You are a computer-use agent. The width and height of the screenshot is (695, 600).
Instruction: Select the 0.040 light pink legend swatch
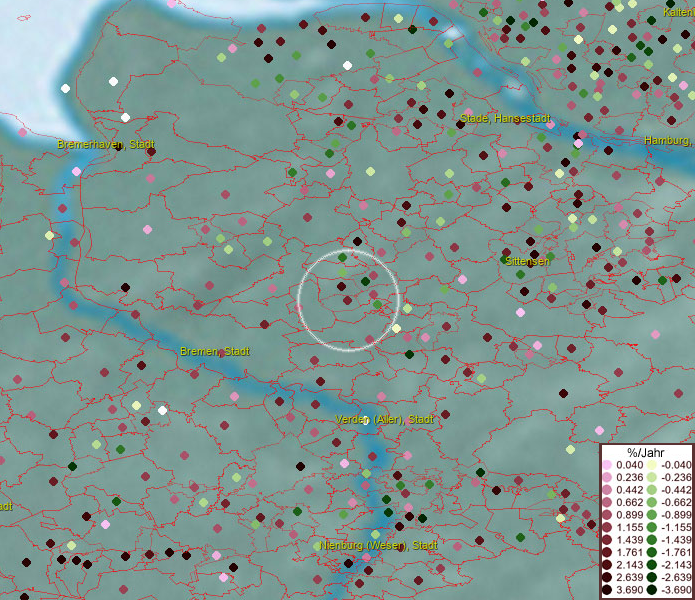point(607,465)
